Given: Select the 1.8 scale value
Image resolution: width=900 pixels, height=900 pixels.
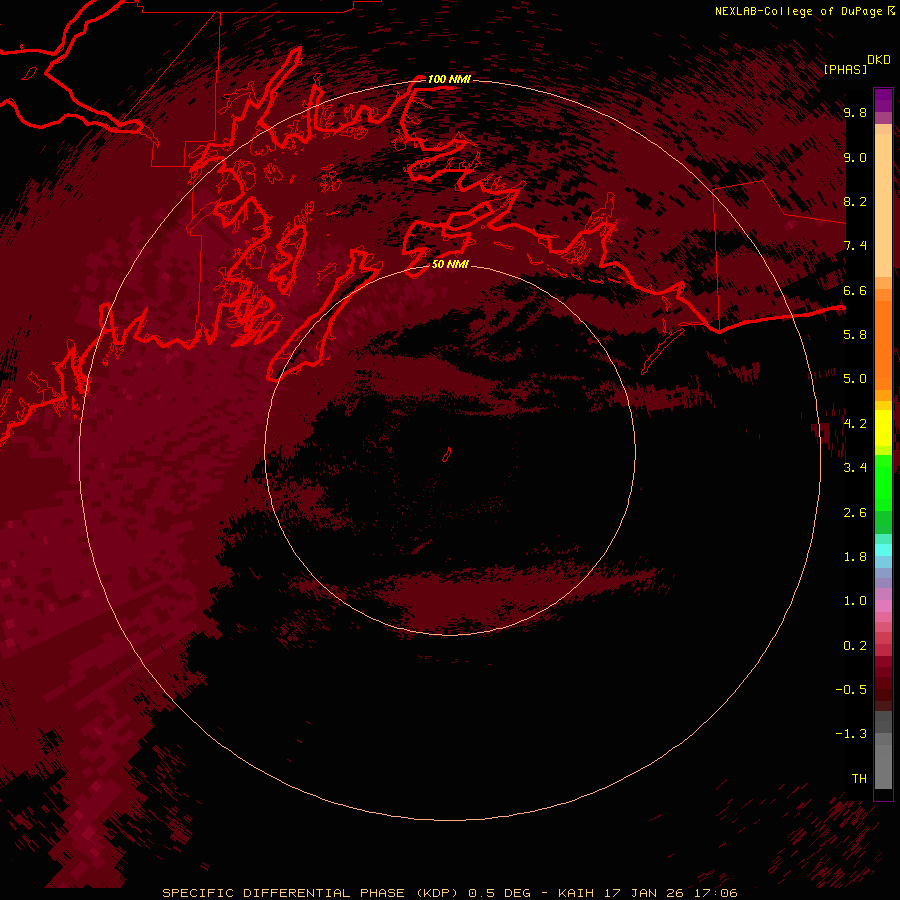Looking at the screenshot, I should (855, 557).
